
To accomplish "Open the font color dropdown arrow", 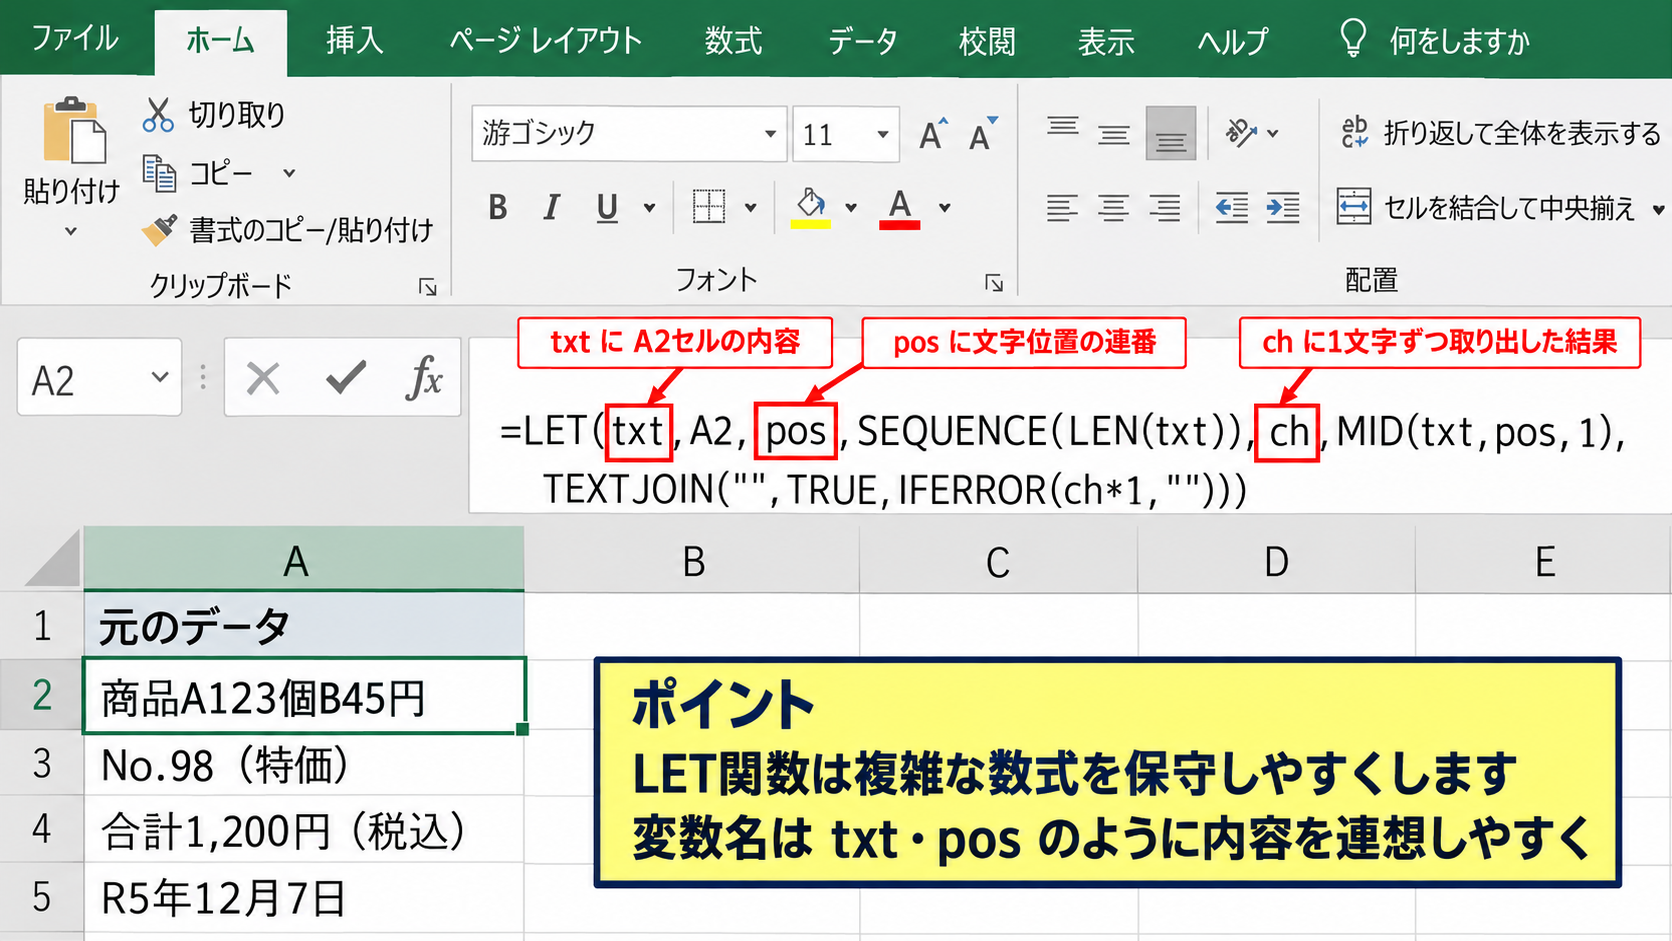I will 944,208.
